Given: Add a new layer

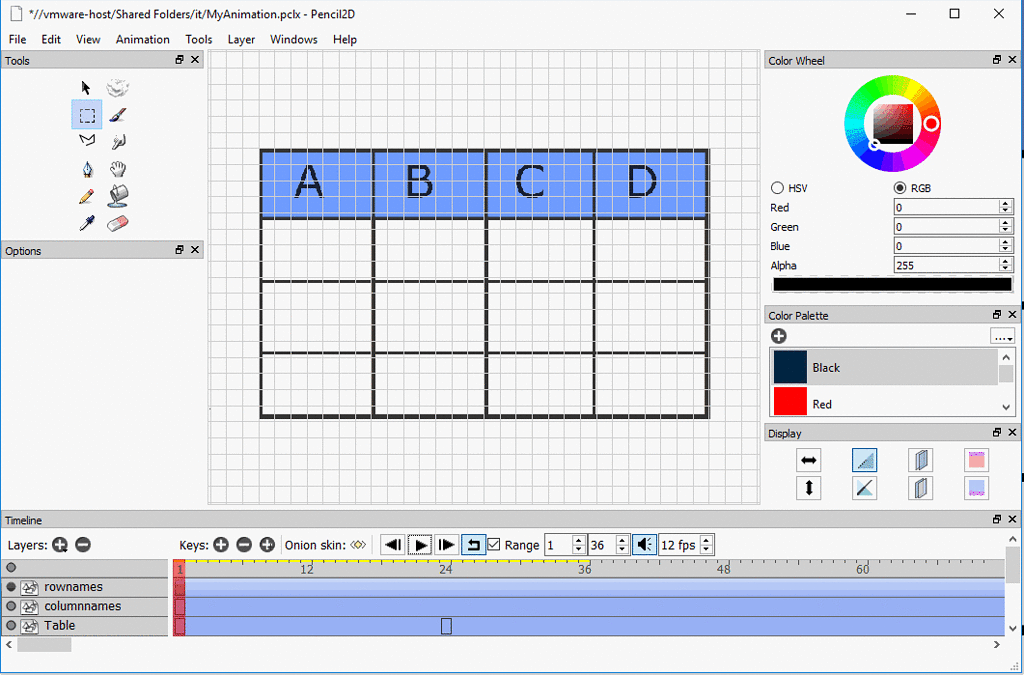Looking at the screenshot, I should 60,544.
